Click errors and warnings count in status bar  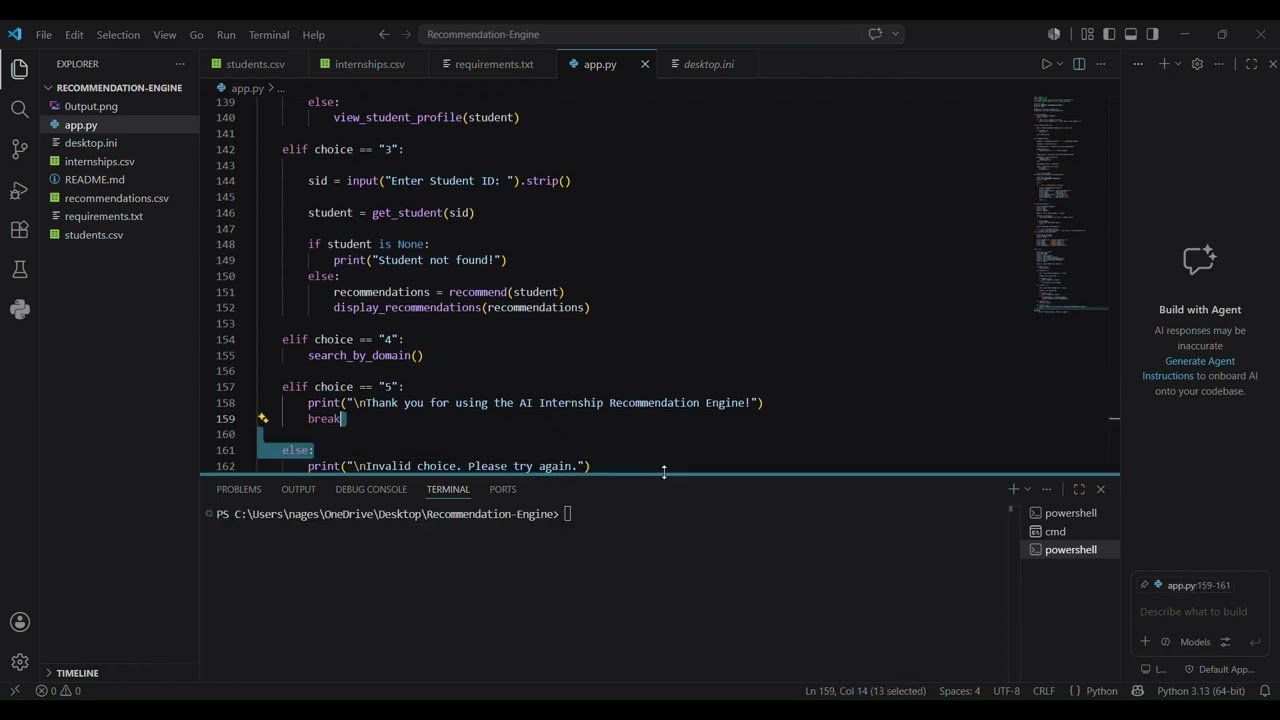[x=59, y=691]
